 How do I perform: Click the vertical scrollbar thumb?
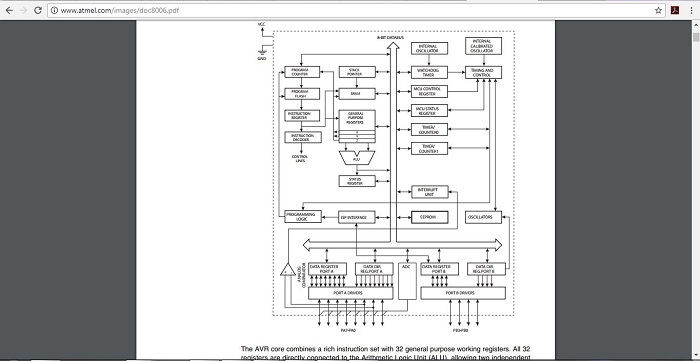click(x=696, y=37)
